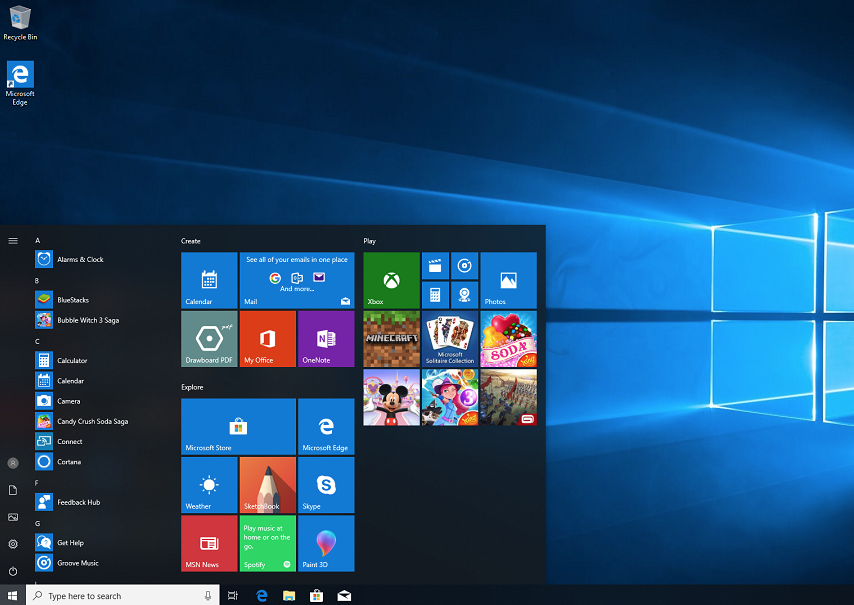Open the Movies & TV small tile

coord(435,266)
